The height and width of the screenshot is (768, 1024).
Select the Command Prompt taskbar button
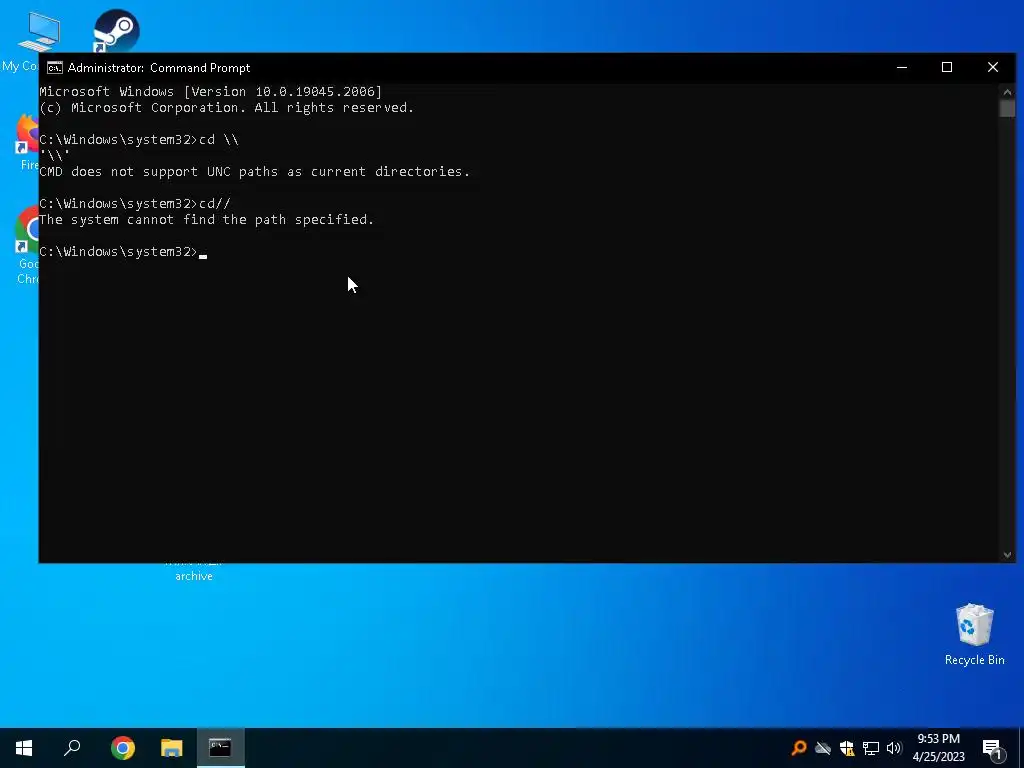(221, 748)
